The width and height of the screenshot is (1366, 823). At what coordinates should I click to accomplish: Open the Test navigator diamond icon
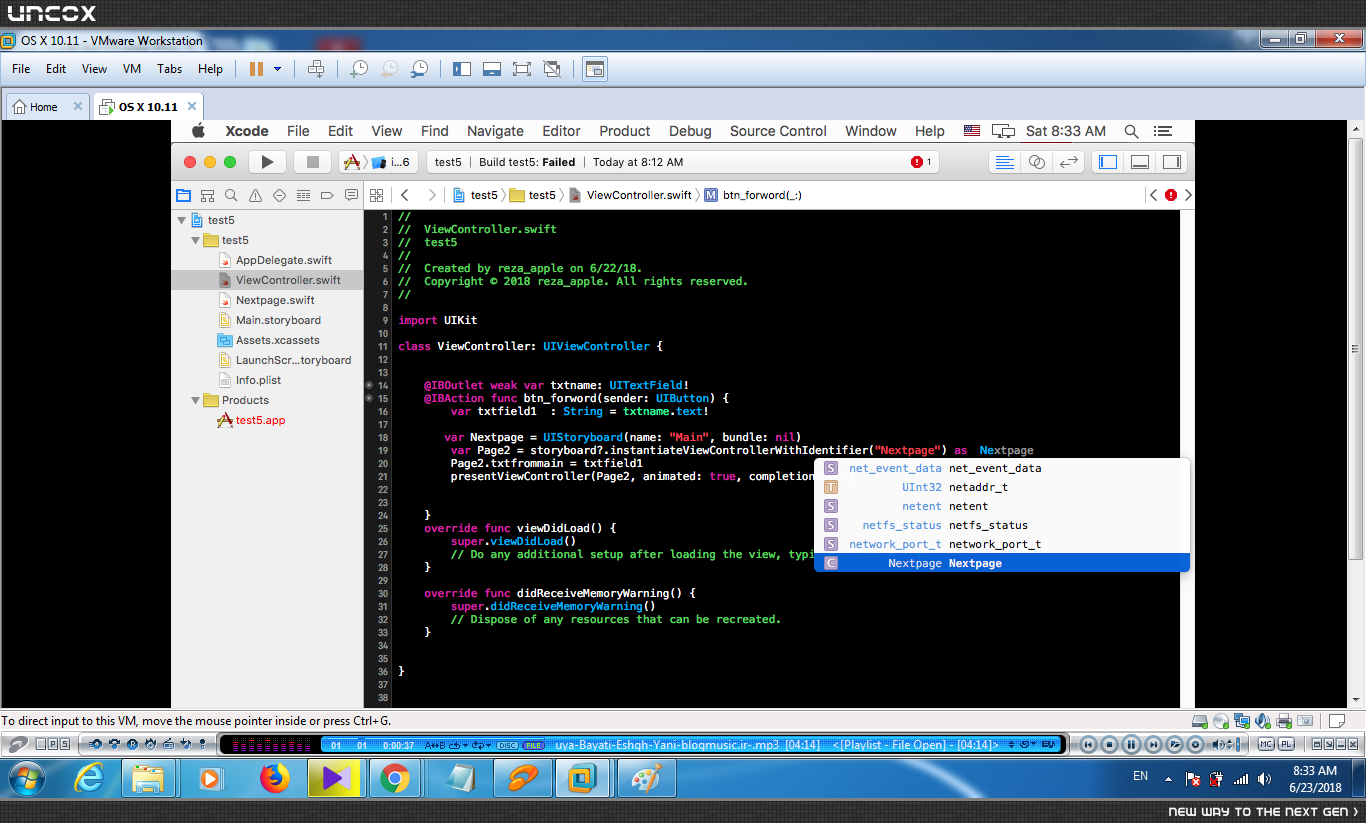click(x=279, y=195)
